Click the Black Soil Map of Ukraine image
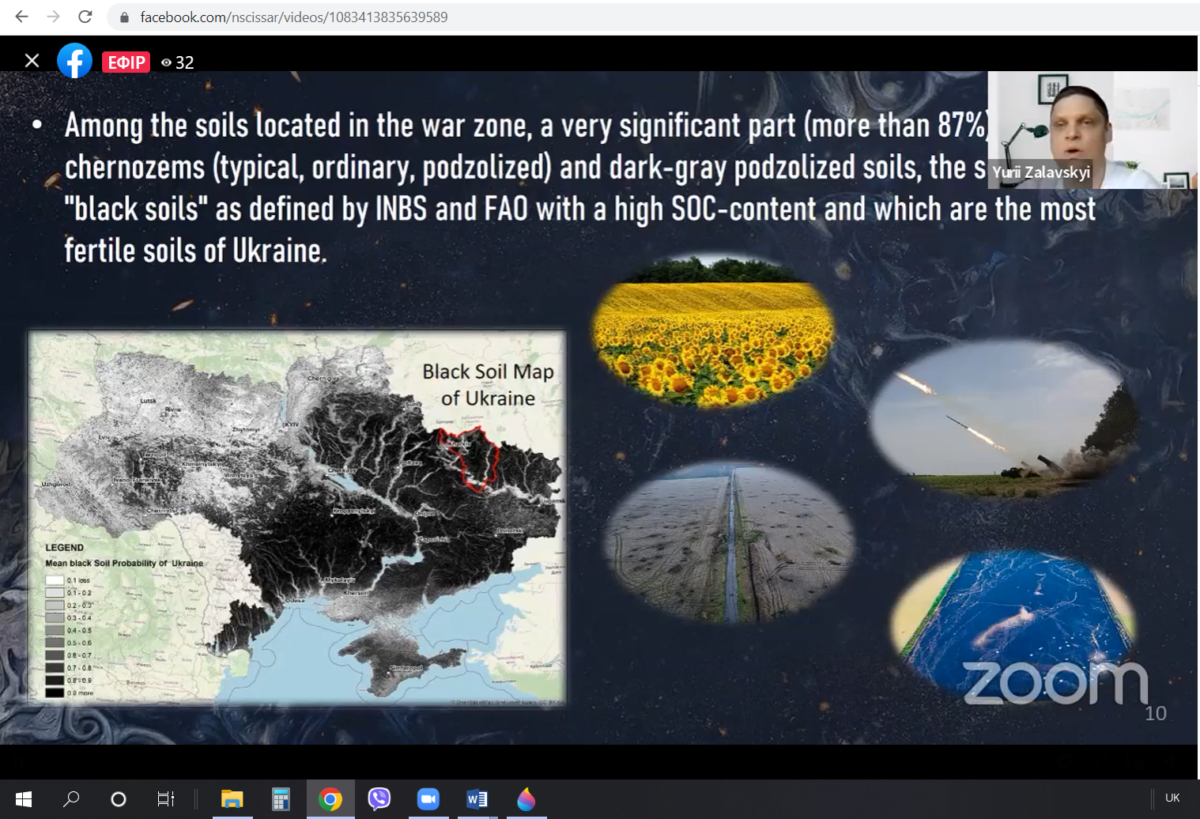The width and height of the screenshot is (1200, 819). point(297,517)
